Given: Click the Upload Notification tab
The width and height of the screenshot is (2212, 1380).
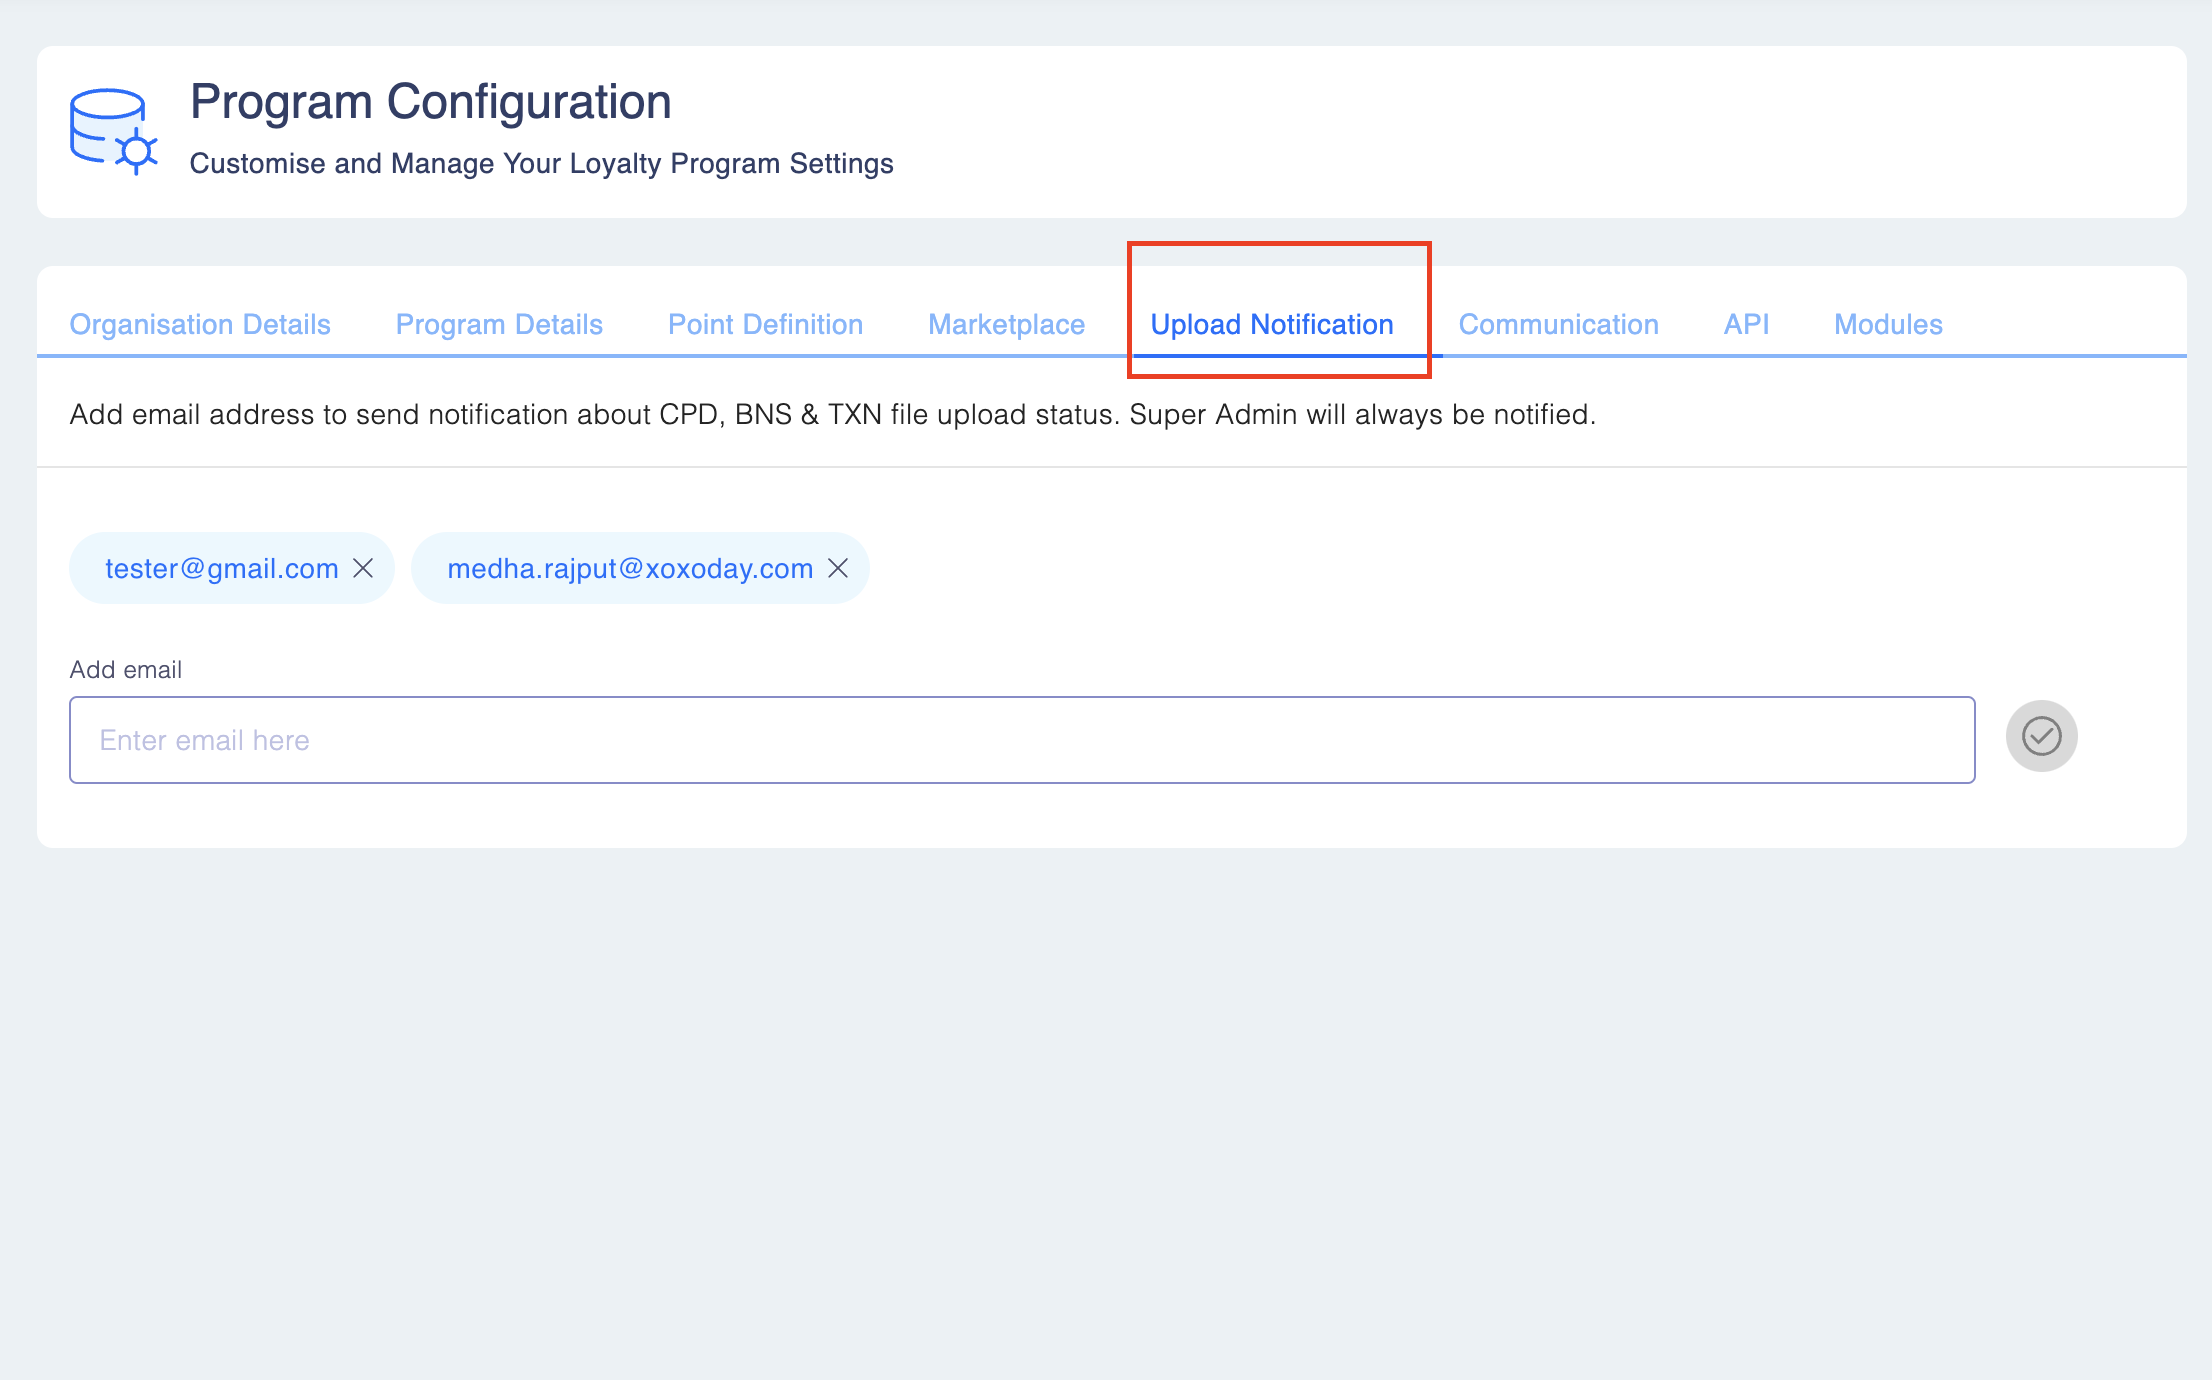Looking at the screenshot, I should tap(1271, 324).
